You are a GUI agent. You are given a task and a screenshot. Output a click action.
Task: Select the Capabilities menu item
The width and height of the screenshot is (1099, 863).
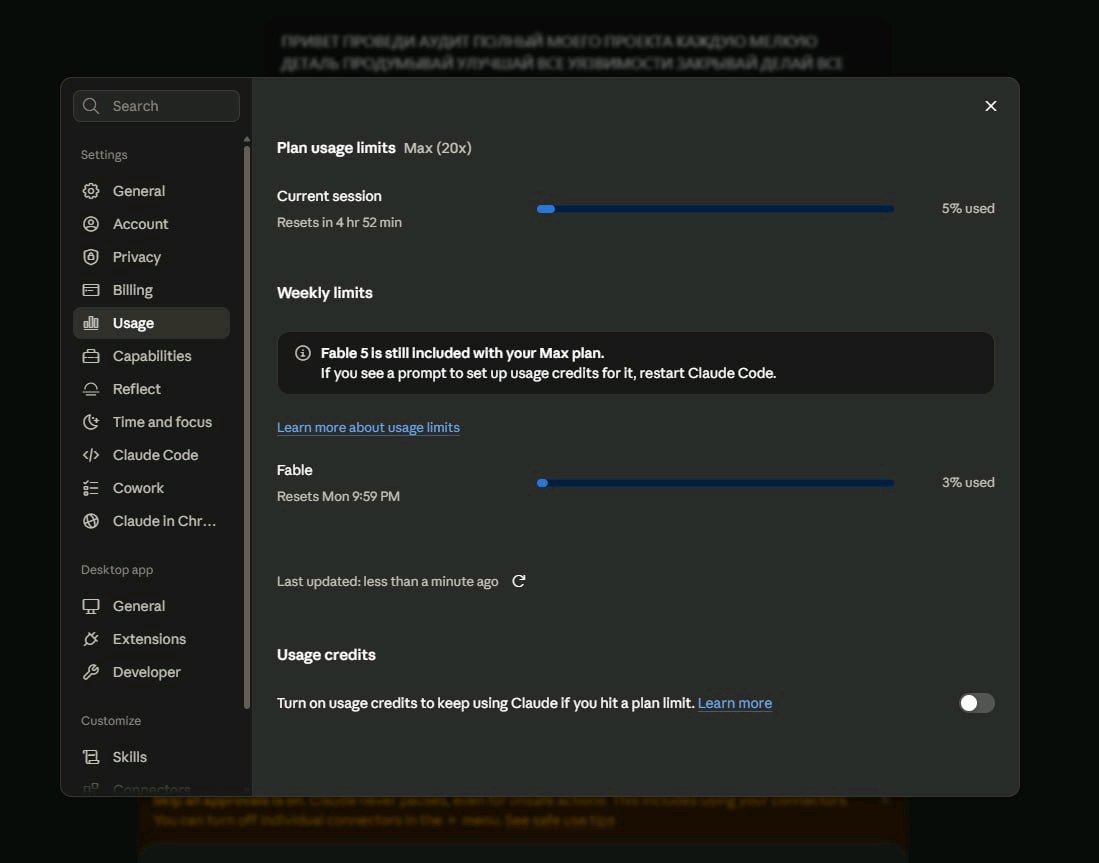tap(151, 355)
